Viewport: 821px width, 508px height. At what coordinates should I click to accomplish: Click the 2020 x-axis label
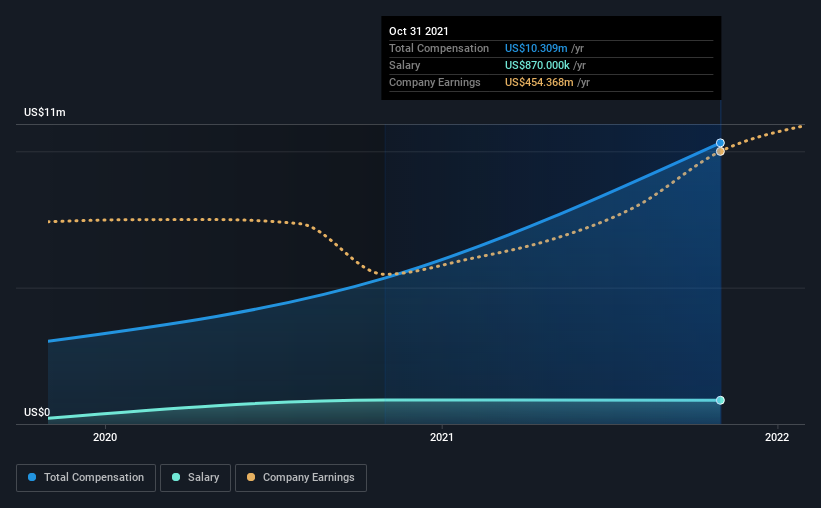pyautogui.click(x=105, y=437)
